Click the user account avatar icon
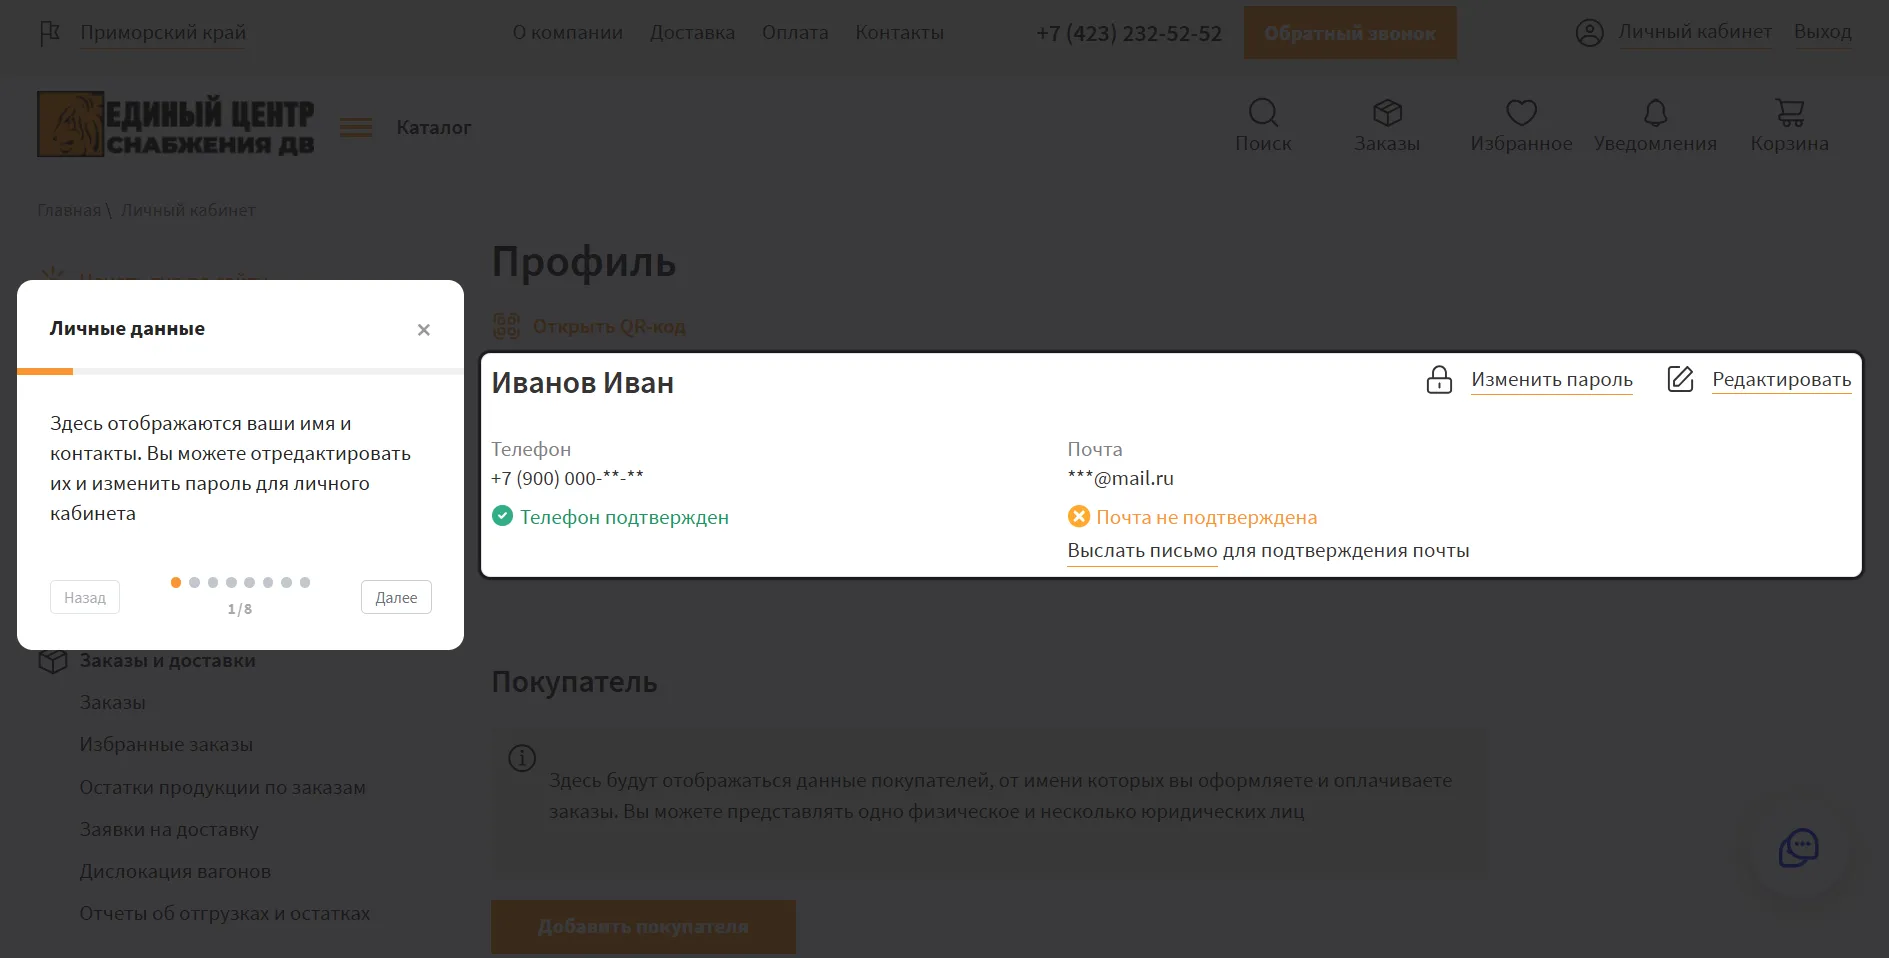 pyautogui.click(x=1589, y=33)
